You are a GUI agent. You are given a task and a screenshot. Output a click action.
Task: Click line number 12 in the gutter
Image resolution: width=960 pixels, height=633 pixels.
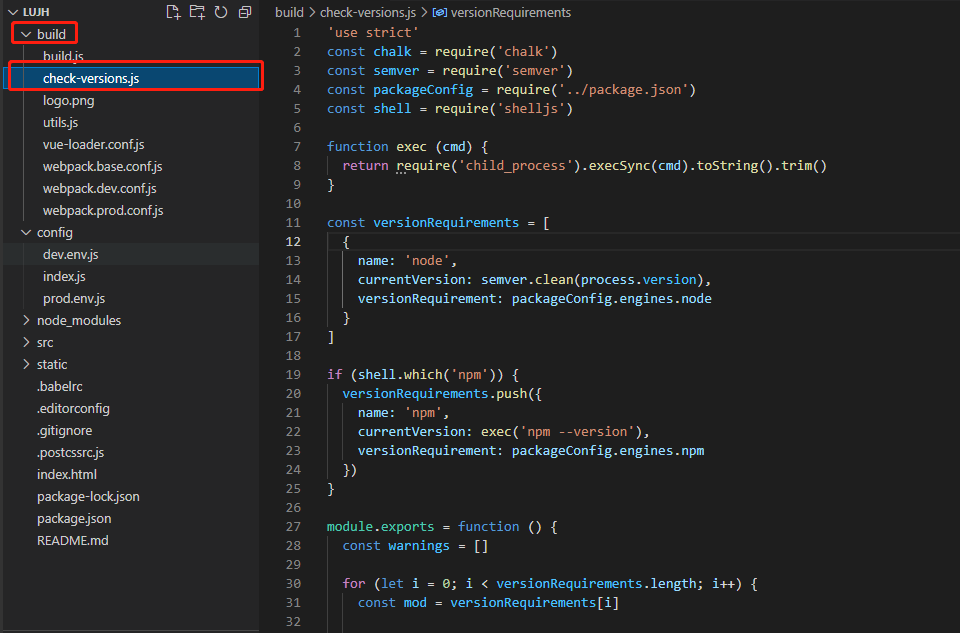pyautogui.click(x=293, y=242)
